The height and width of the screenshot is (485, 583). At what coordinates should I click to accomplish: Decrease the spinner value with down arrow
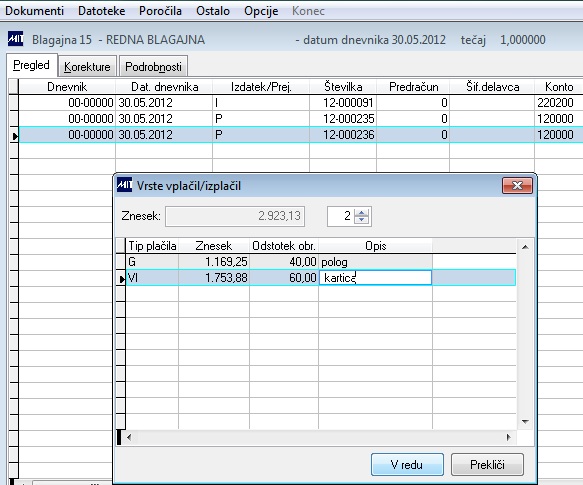361,220
